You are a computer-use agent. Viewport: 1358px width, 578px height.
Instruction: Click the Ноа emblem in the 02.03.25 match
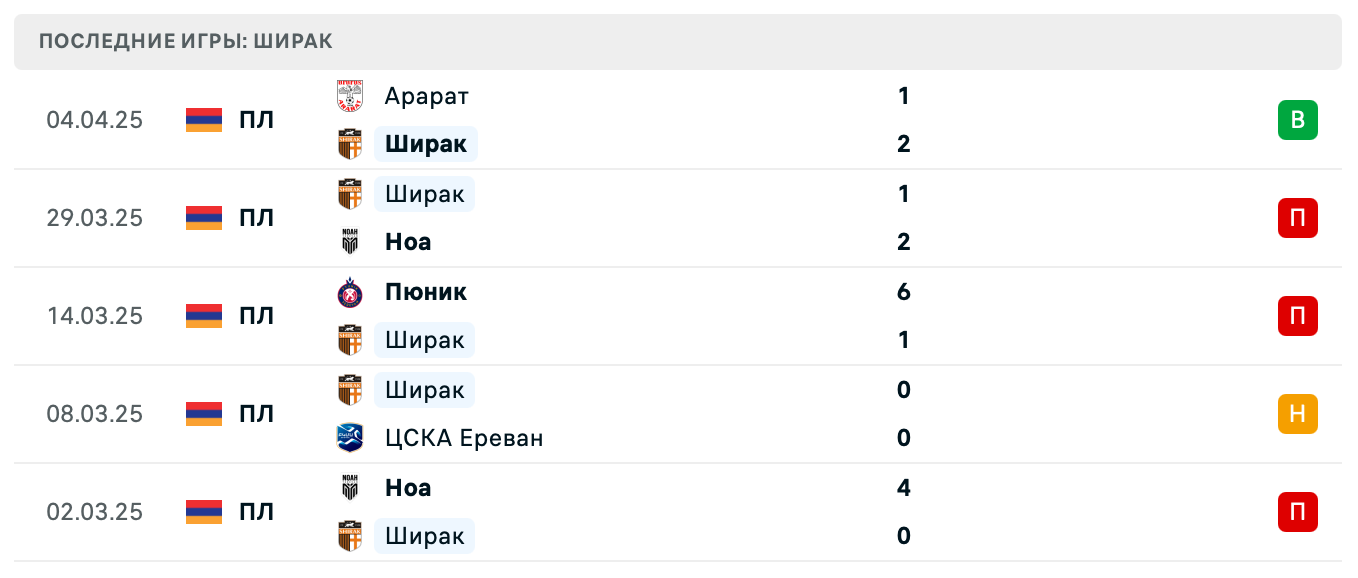349,488
